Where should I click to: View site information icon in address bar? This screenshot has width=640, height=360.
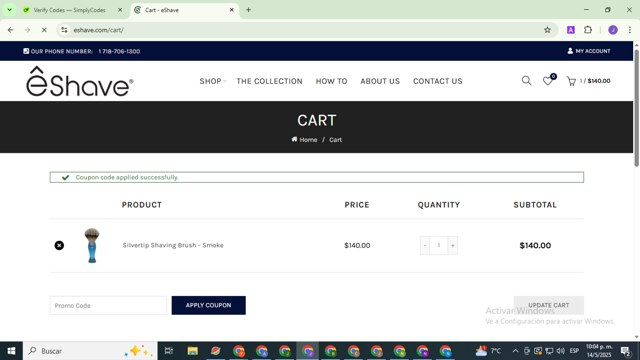pyautogui.click(x=64, y=30)
